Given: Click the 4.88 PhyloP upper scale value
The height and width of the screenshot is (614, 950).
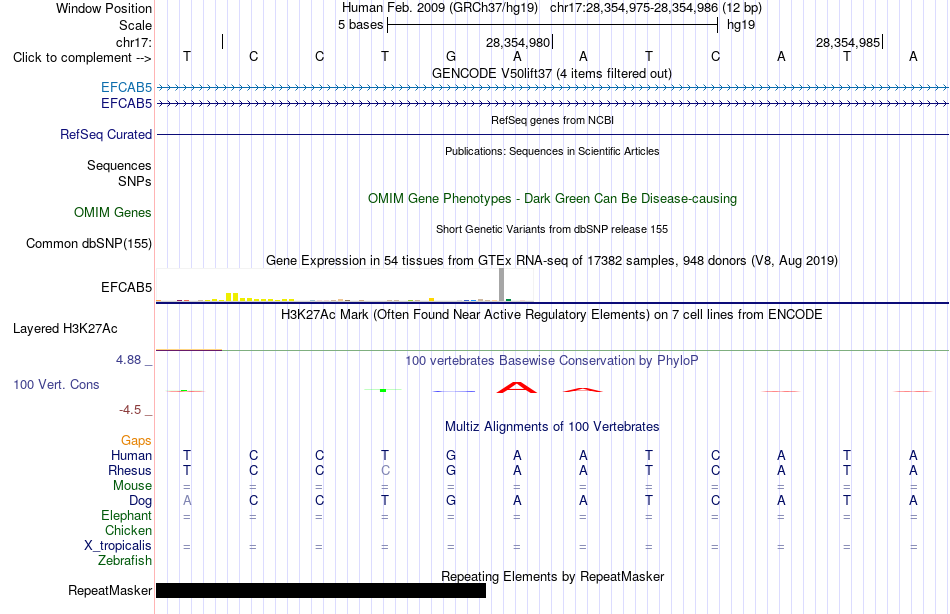Looking at the screenshot, I should click(x=128, y=360).
